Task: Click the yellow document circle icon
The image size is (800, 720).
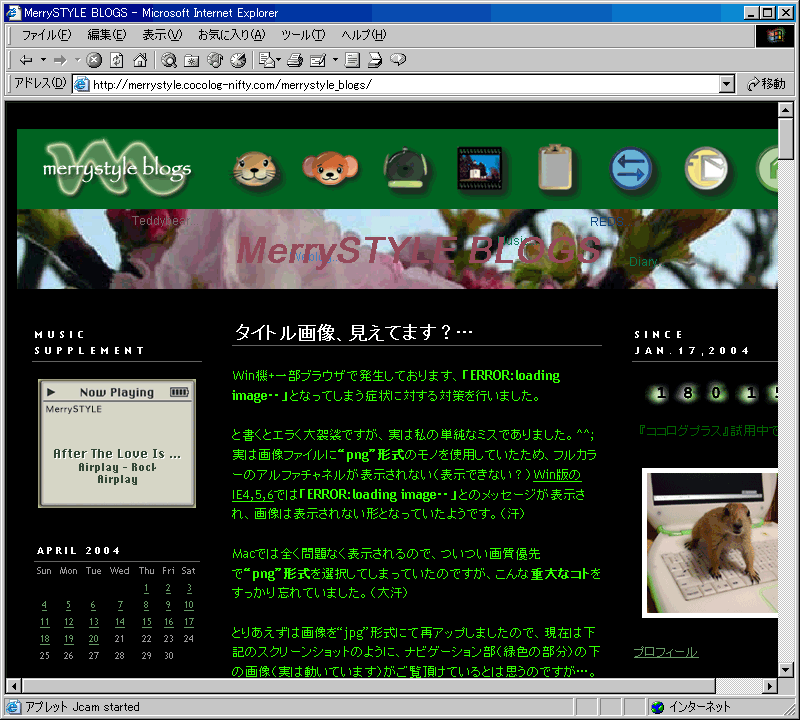Action: (x=706, y=168)
